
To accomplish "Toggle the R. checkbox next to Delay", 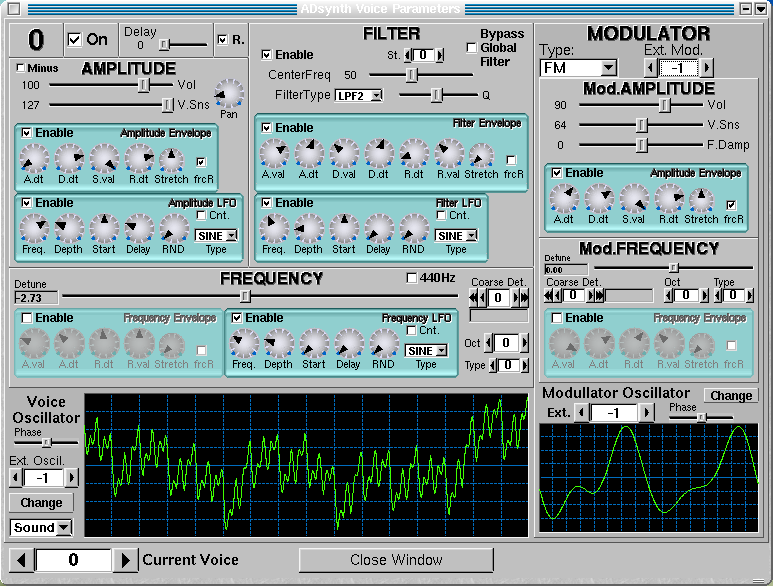I will click(x=223, y=39).
